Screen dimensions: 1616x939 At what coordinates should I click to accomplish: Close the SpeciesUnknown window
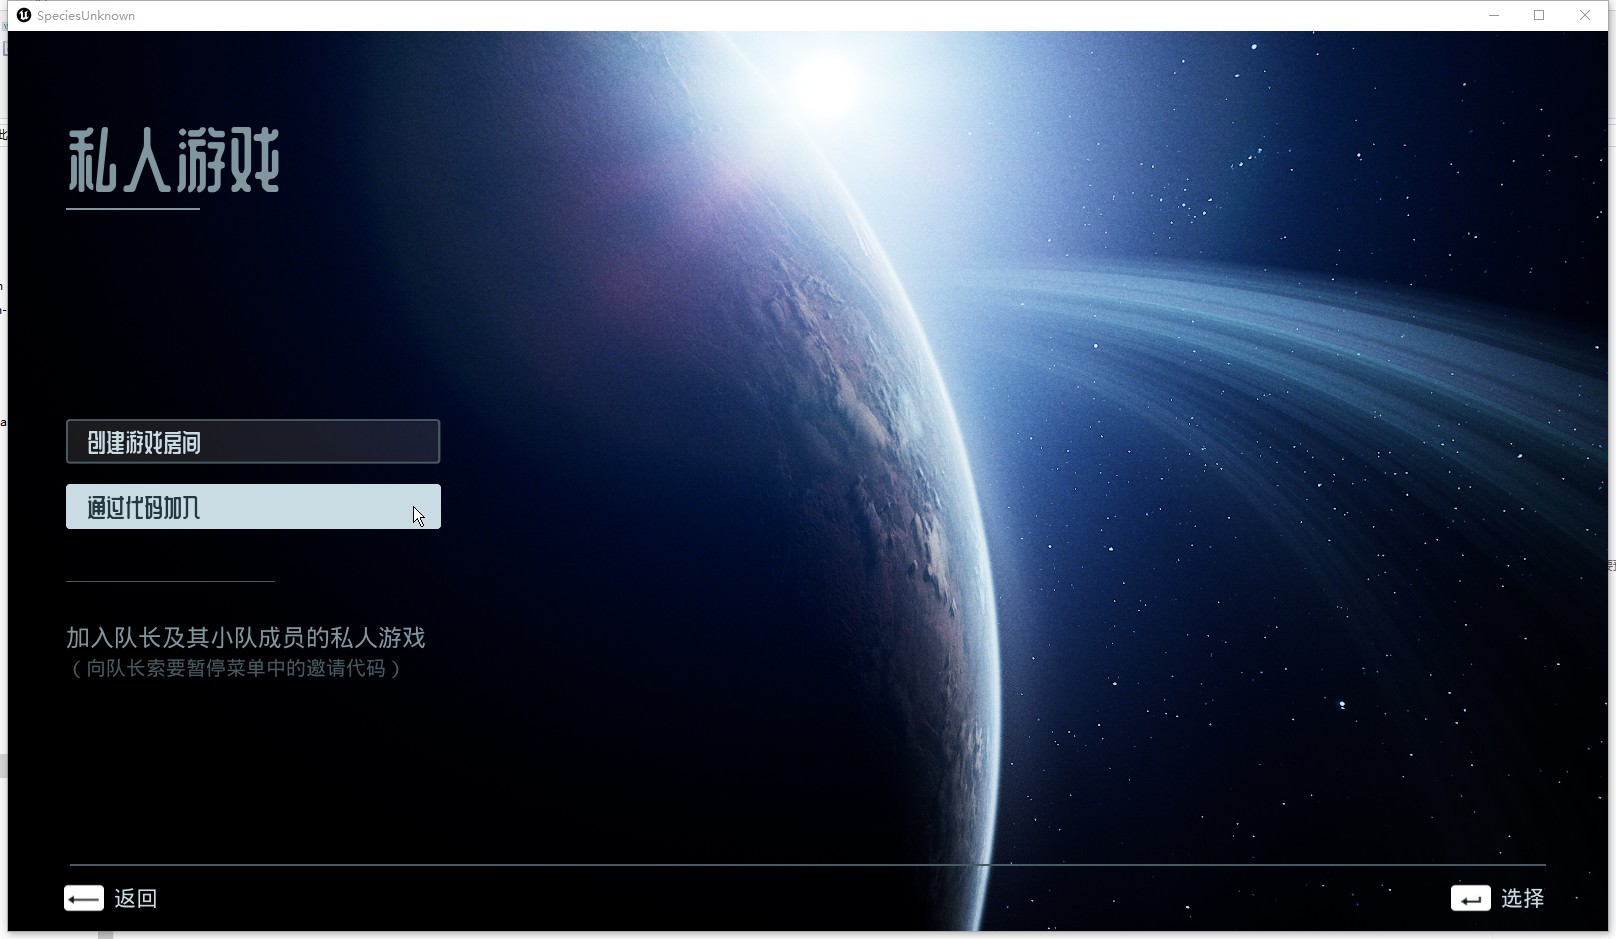[1585, 15]
